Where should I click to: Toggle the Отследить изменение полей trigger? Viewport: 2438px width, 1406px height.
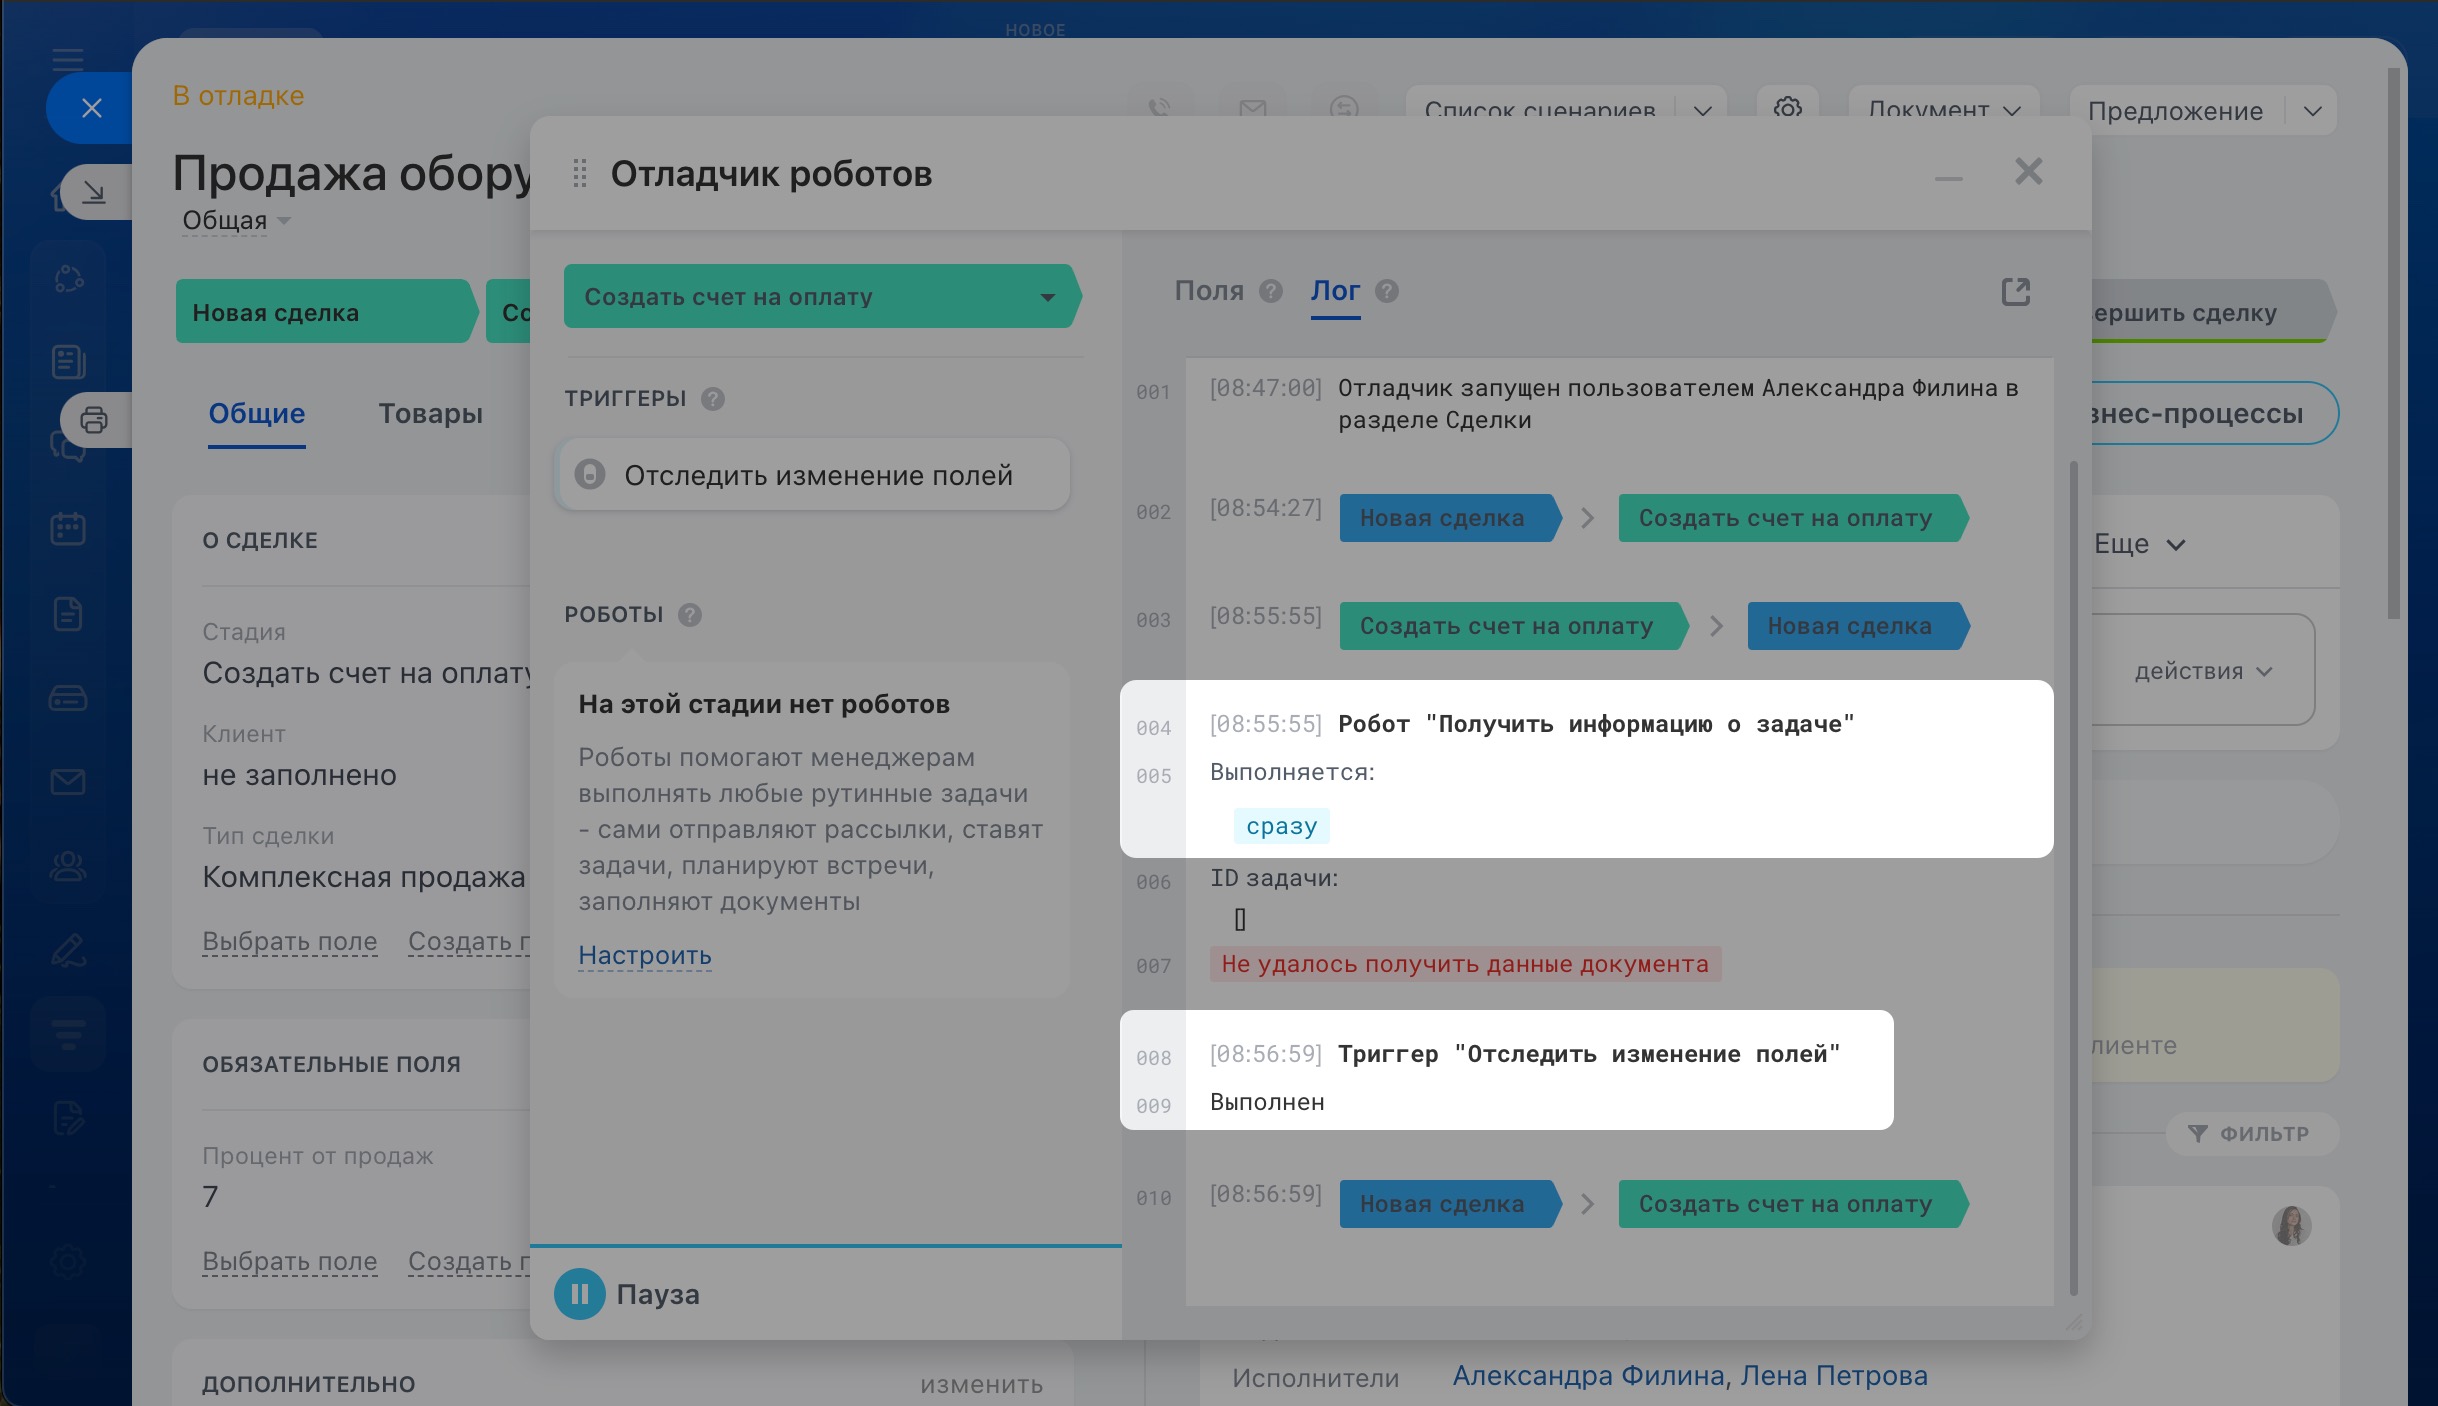coord(590,474)
